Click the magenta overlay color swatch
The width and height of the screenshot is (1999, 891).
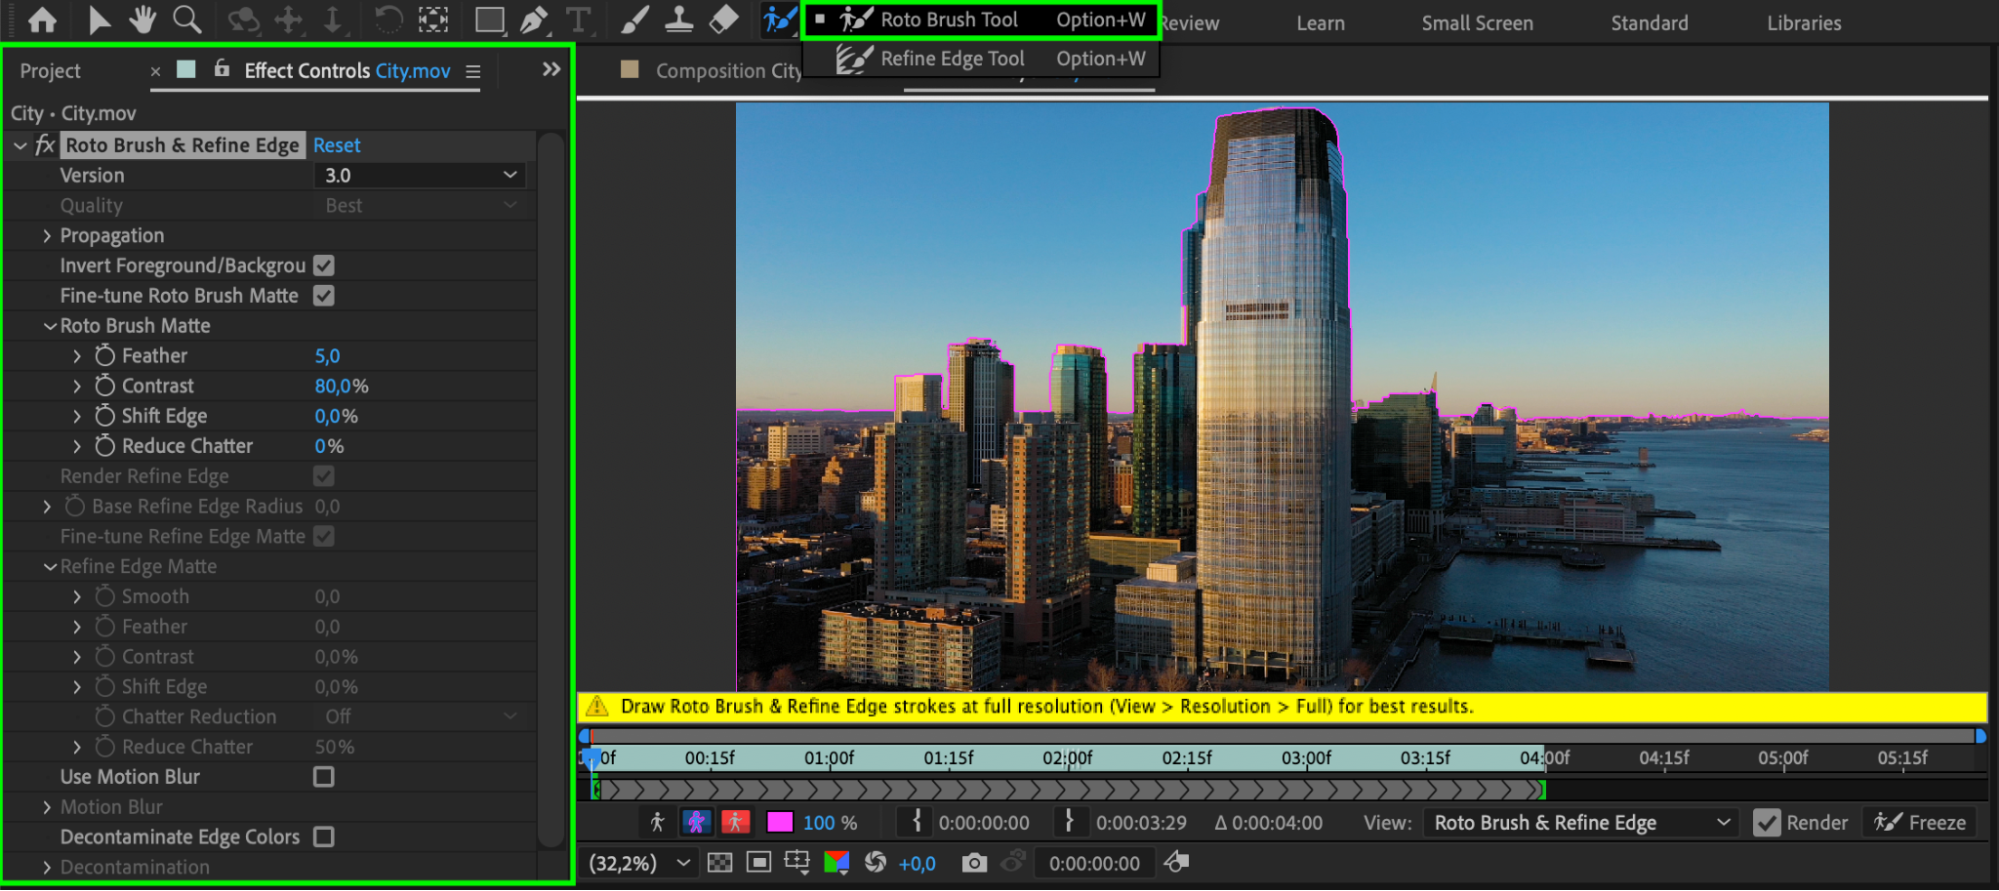pyautogui.click(x=779, y=823)
